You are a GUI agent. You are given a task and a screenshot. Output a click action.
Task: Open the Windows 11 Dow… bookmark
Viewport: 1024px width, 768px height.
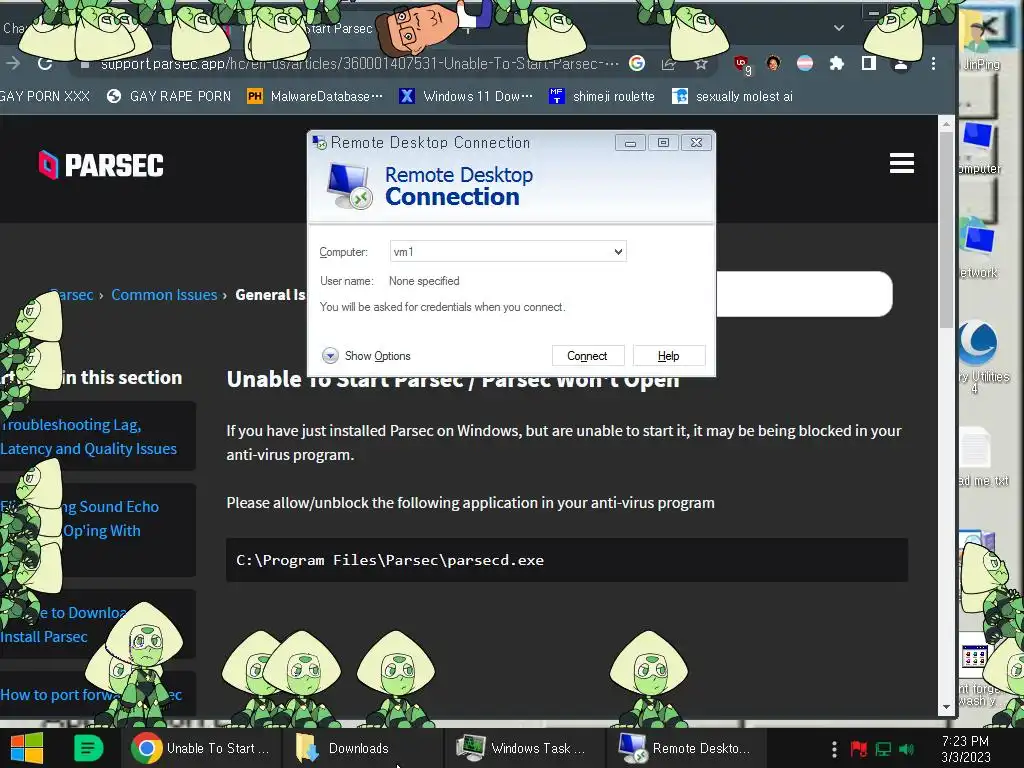[466, 97]
